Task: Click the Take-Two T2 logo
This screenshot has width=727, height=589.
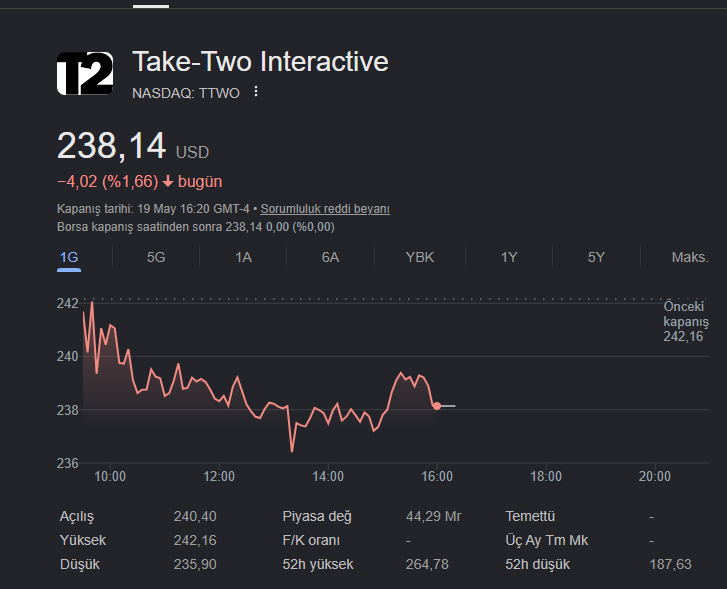Action: (85, 73)
